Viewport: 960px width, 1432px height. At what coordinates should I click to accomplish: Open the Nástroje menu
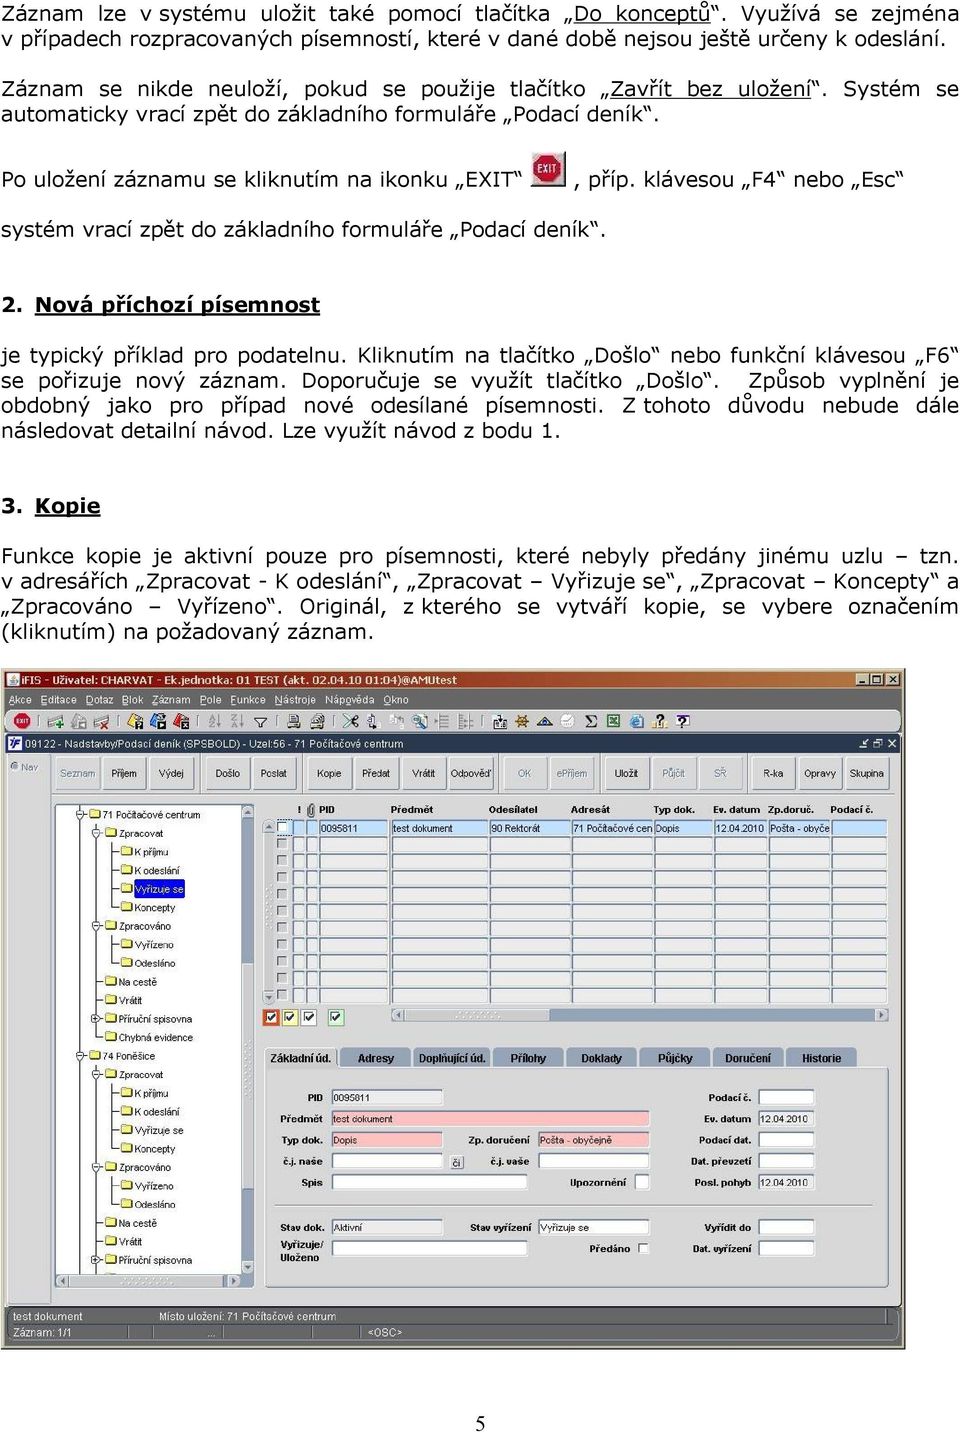(295, 700)
